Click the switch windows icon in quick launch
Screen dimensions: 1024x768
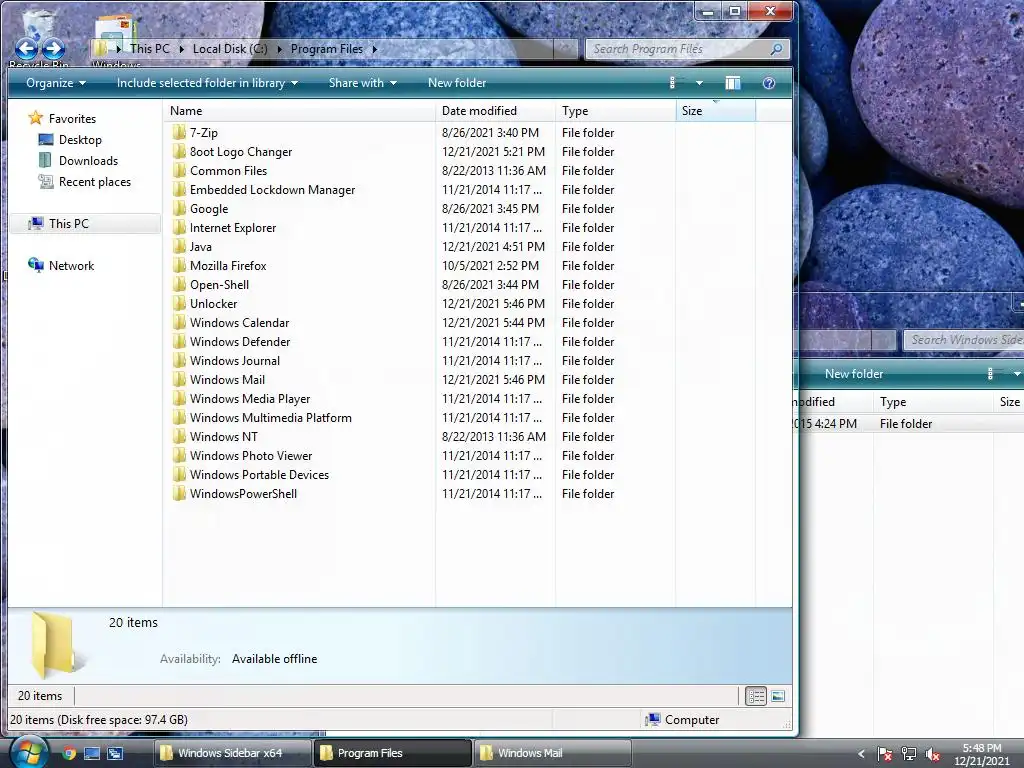[115, 753]
